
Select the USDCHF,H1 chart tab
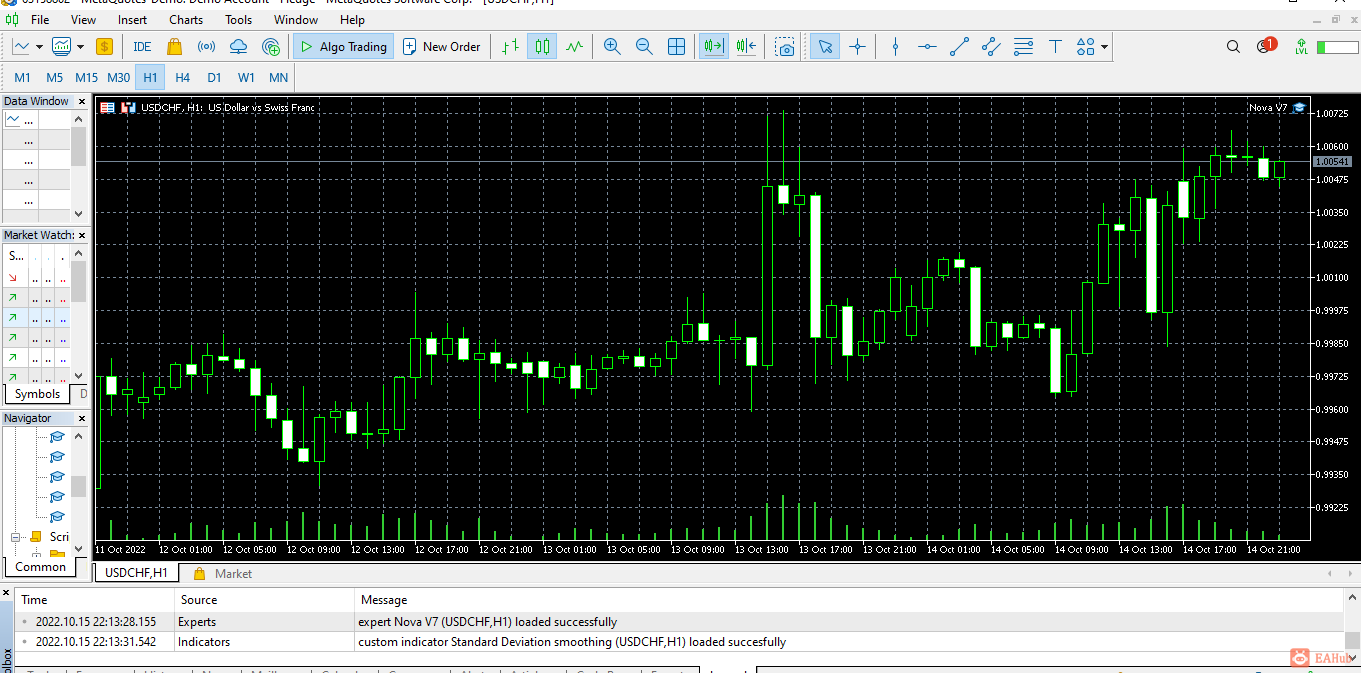coord(136,573)
